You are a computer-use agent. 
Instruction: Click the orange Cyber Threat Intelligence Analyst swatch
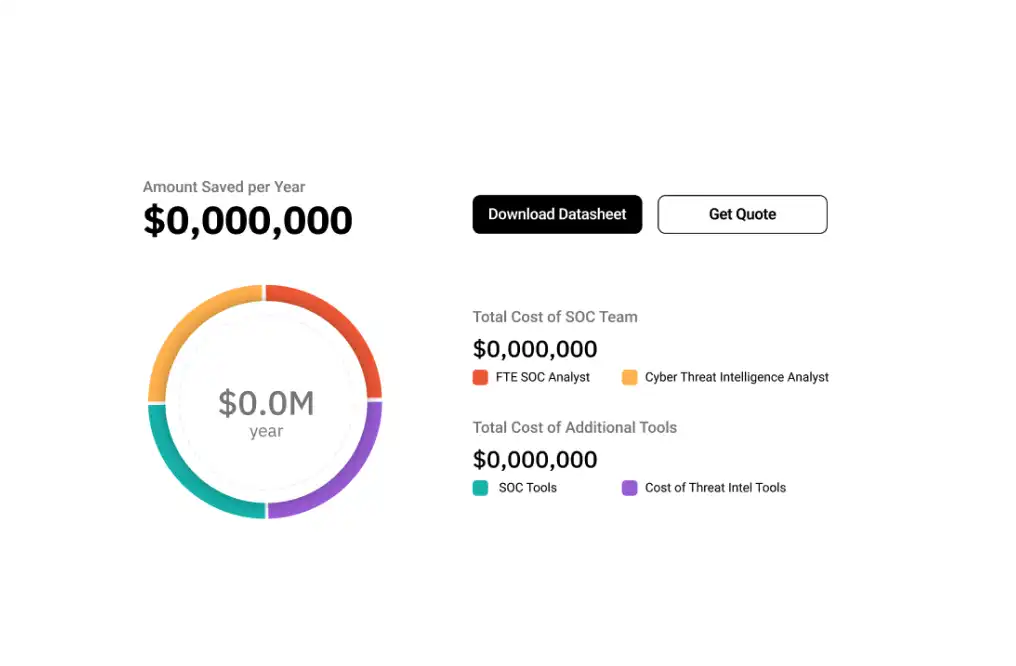pyautogui.click(x=629, y=377)
